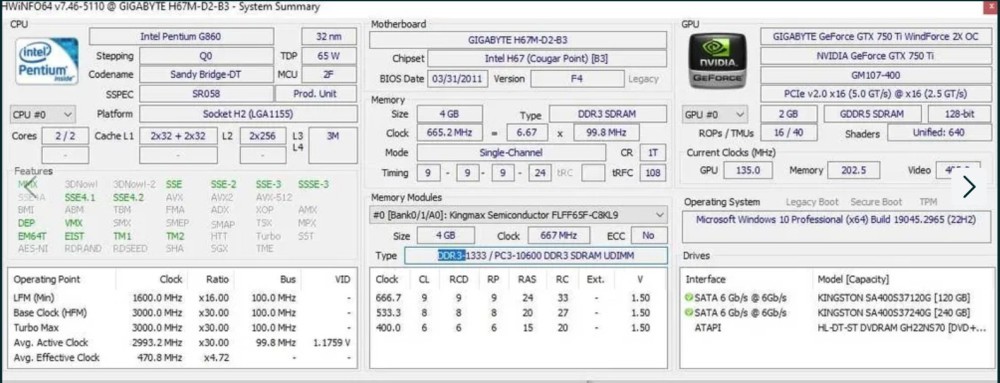The image size is (1000, 383).
Task: Click the GPU memory clock 202.5 value
Action: pos(853,171)
